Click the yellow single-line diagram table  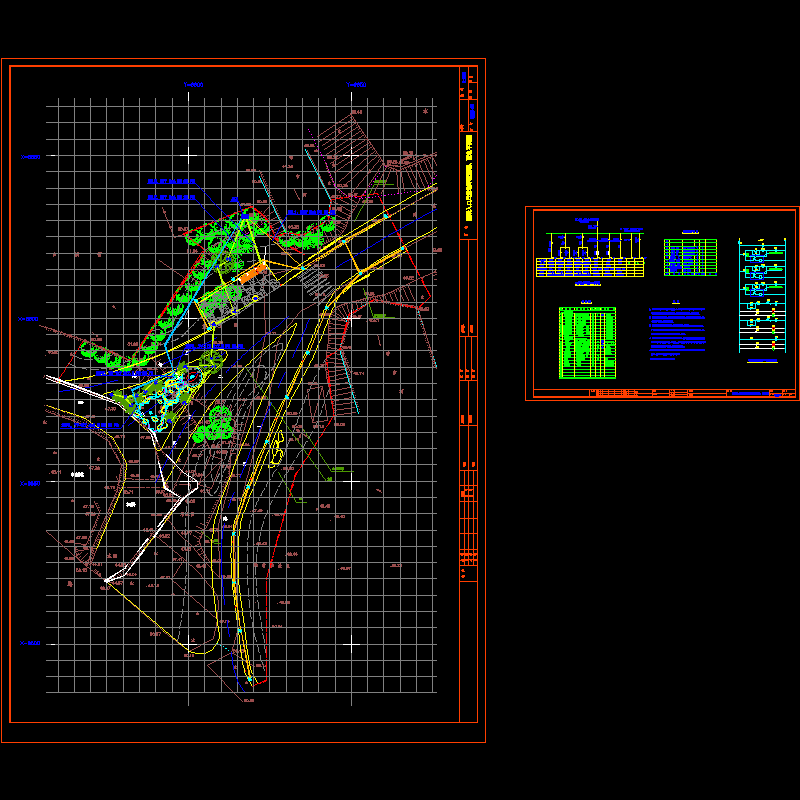coord(590,267)
